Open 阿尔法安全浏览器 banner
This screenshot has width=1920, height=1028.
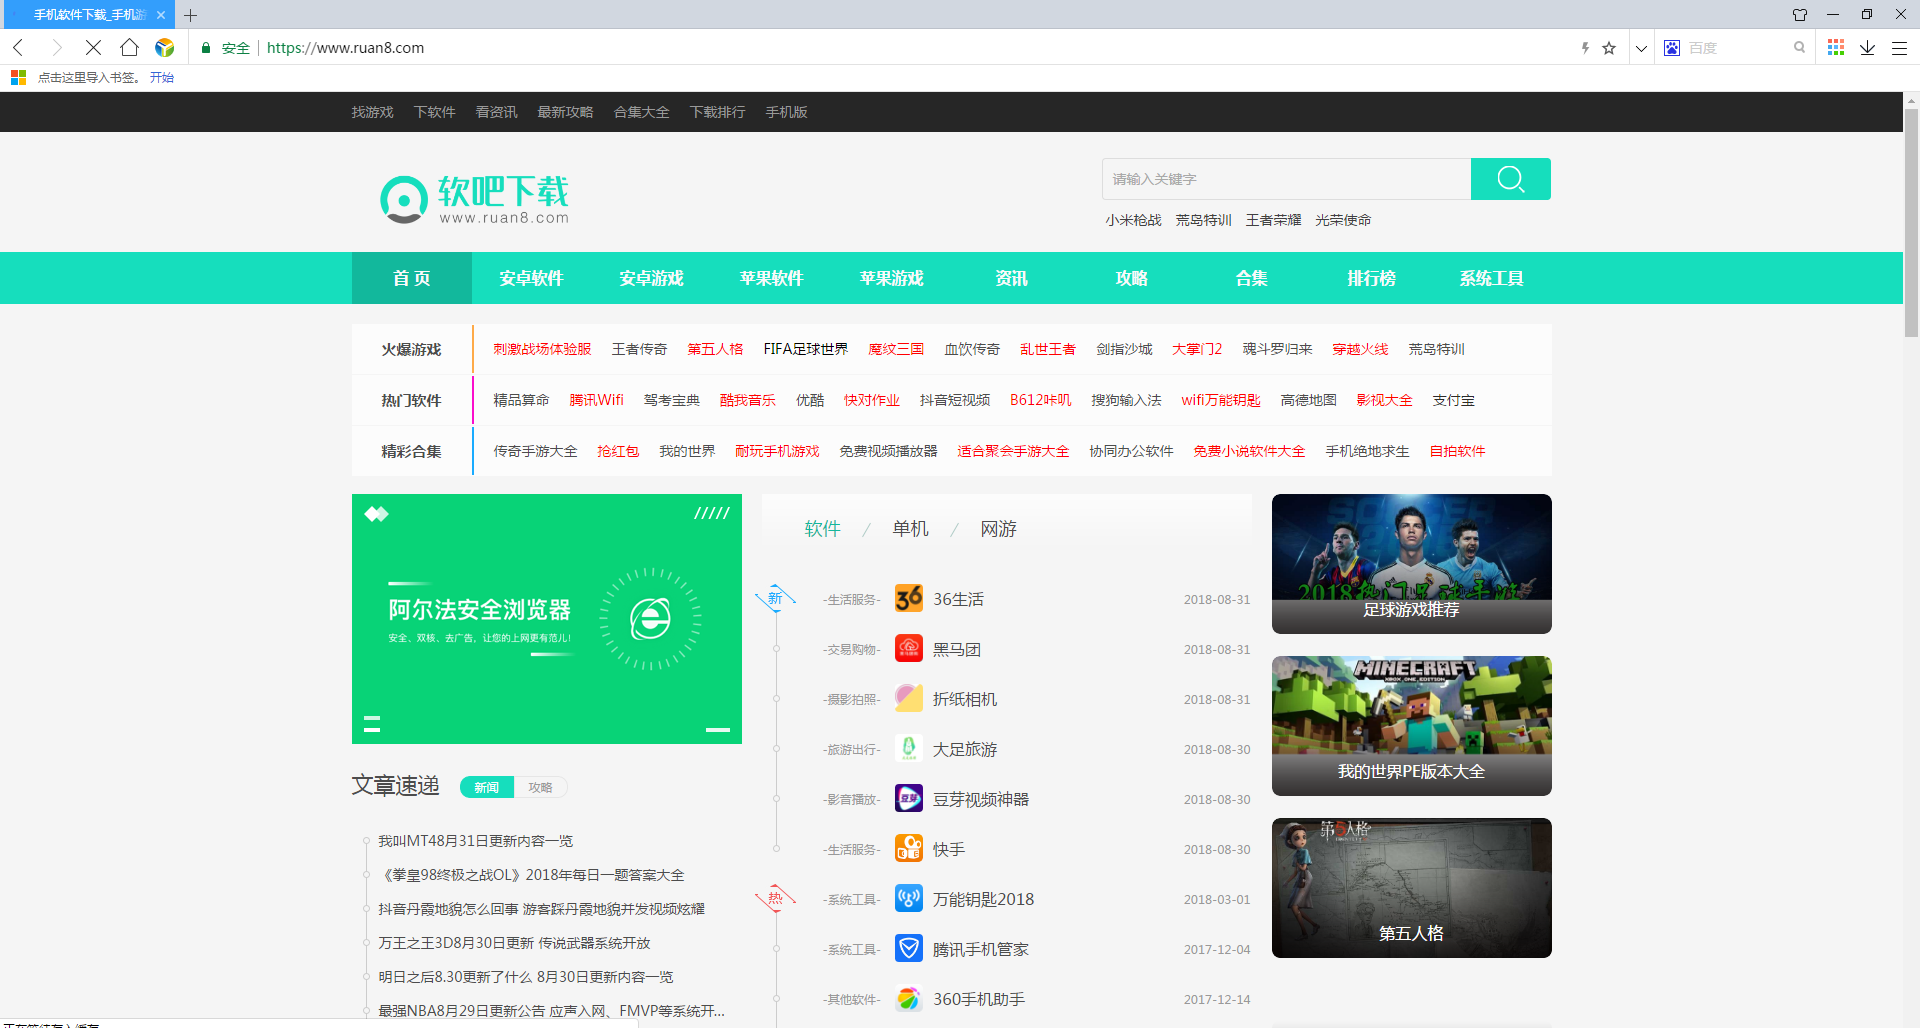tap(547, 619)
